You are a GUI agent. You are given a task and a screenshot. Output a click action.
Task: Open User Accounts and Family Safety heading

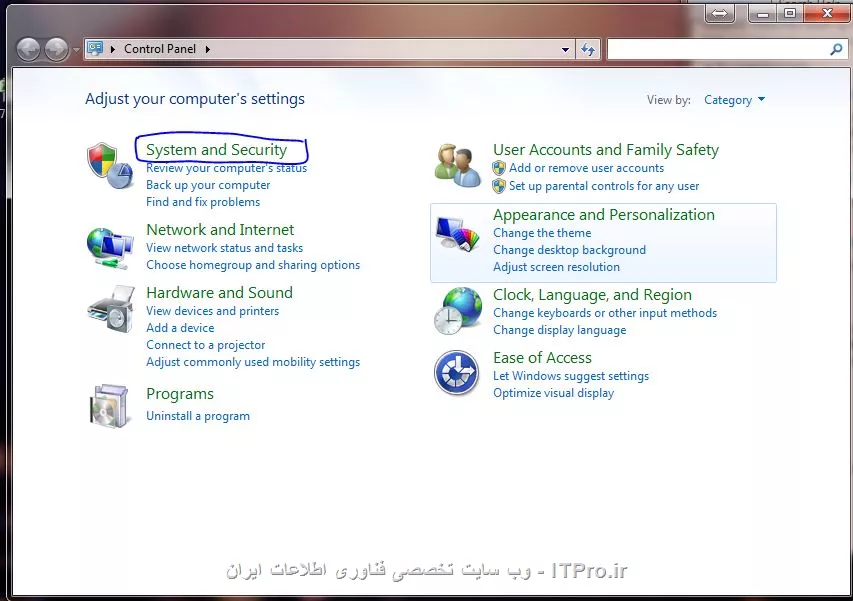pos(606,150)
